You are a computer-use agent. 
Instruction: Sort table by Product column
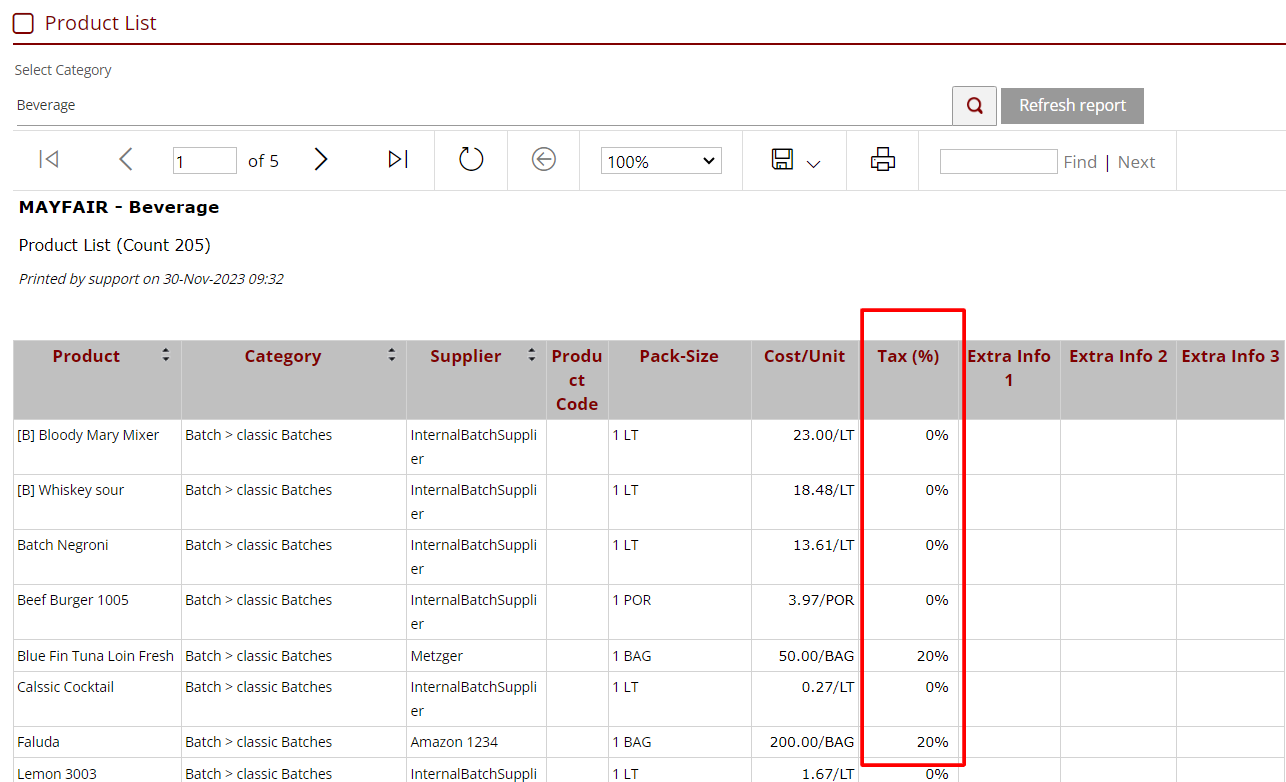(165, 356)
